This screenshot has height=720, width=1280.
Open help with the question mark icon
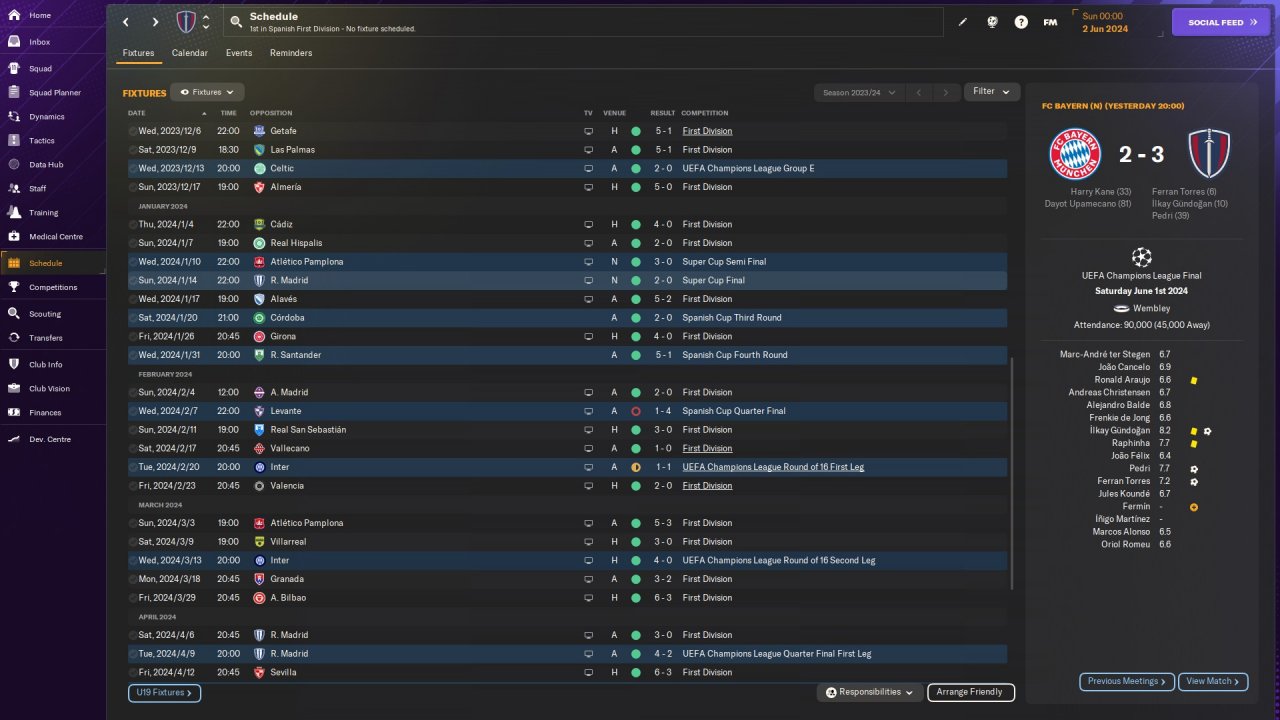click(1021, 22)
